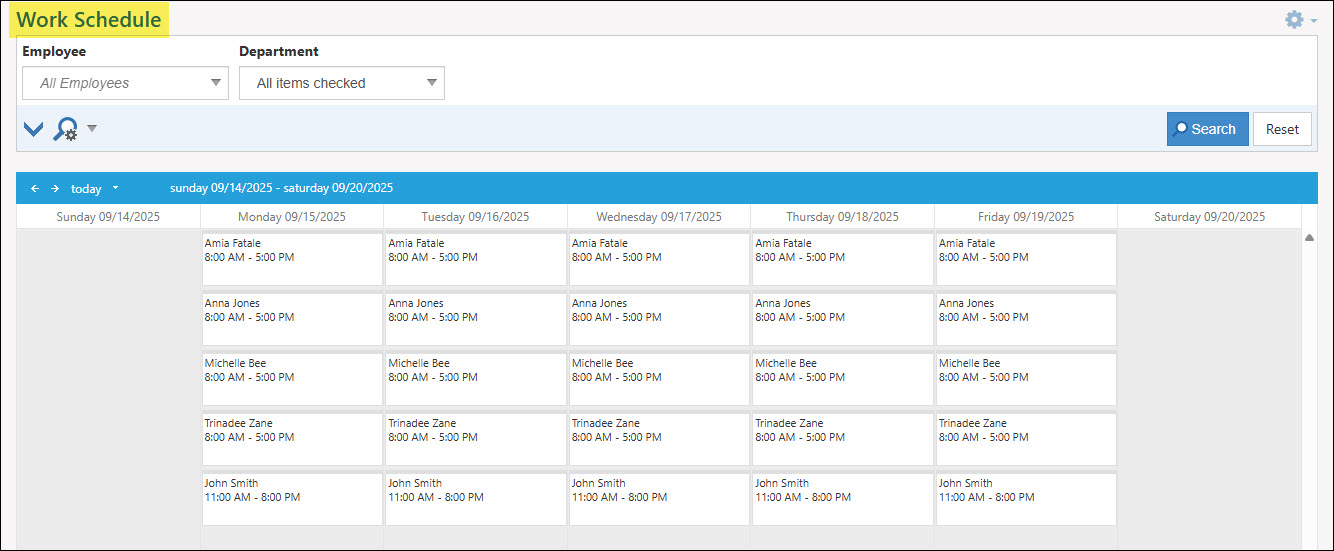
Task: Open the settings gear menu
Action: 1295,20
